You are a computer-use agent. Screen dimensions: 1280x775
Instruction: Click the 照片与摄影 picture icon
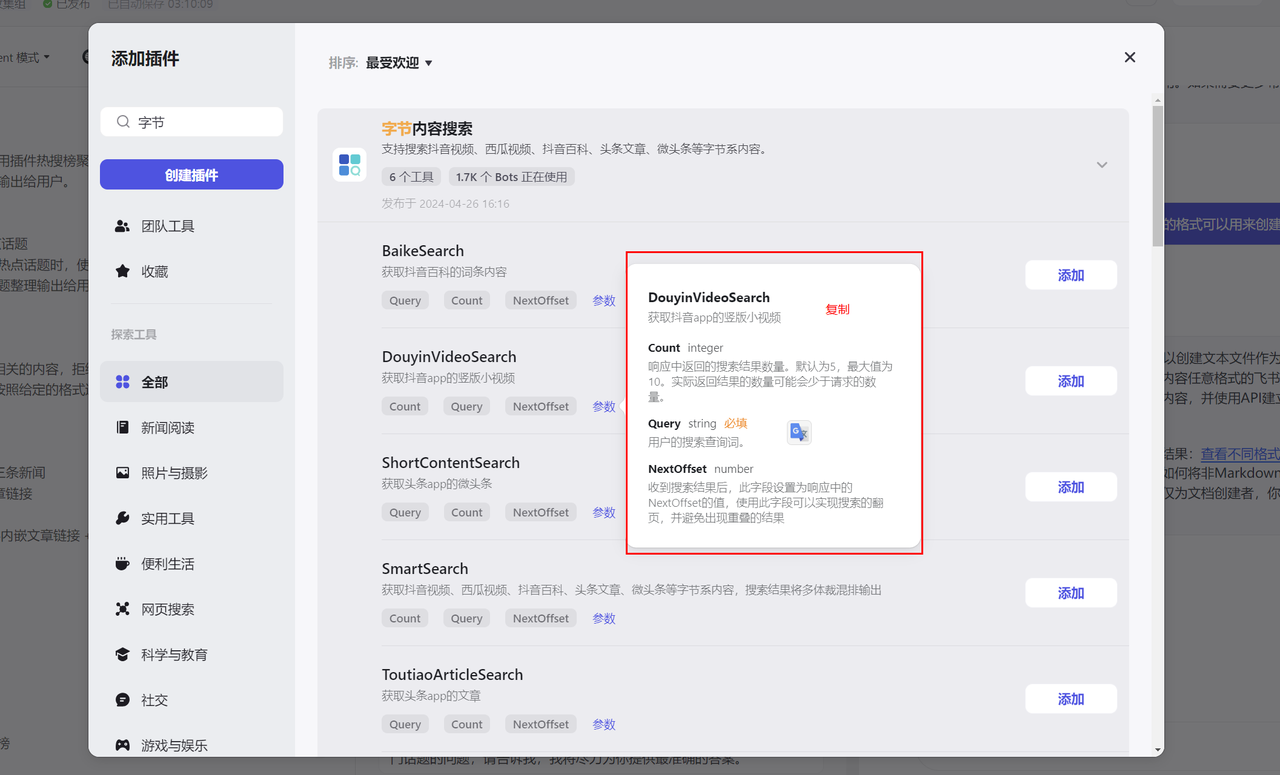tap(123, 473)
